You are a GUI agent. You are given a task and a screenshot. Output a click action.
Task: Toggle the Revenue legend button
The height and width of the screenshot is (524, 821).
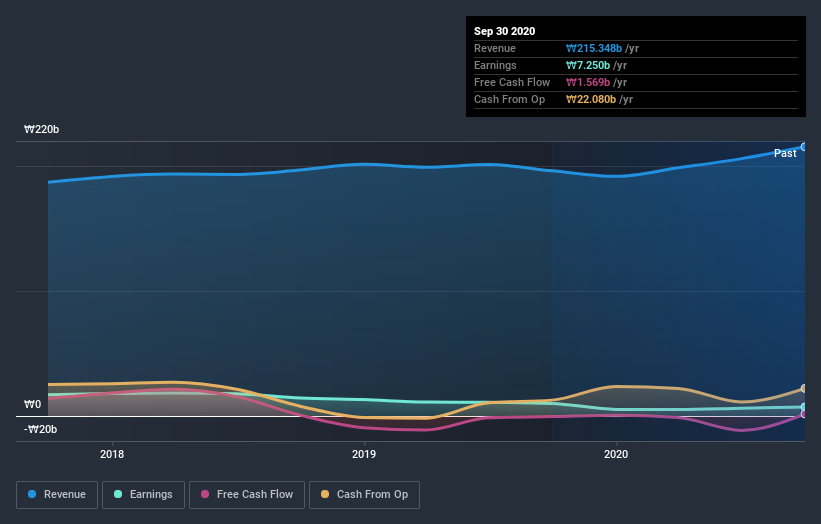pyautogui.click(x=57, y=495)
